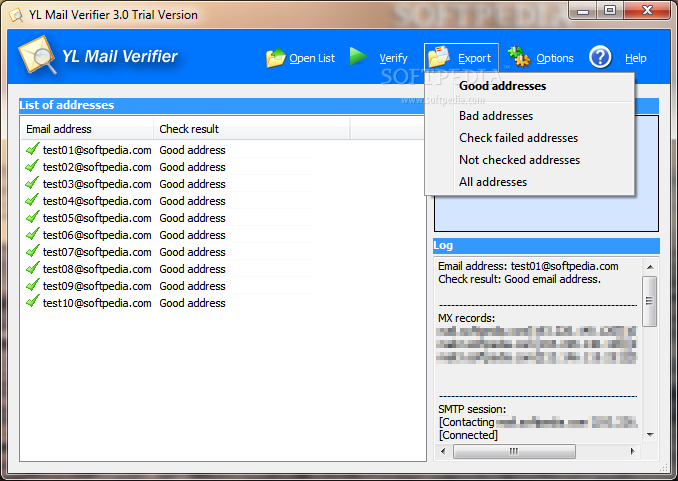Click the green checkmark beside test09@softpedia.com
Image resolution: width=678 pixels, height=481 pixels.
click(x=32, y=285)
